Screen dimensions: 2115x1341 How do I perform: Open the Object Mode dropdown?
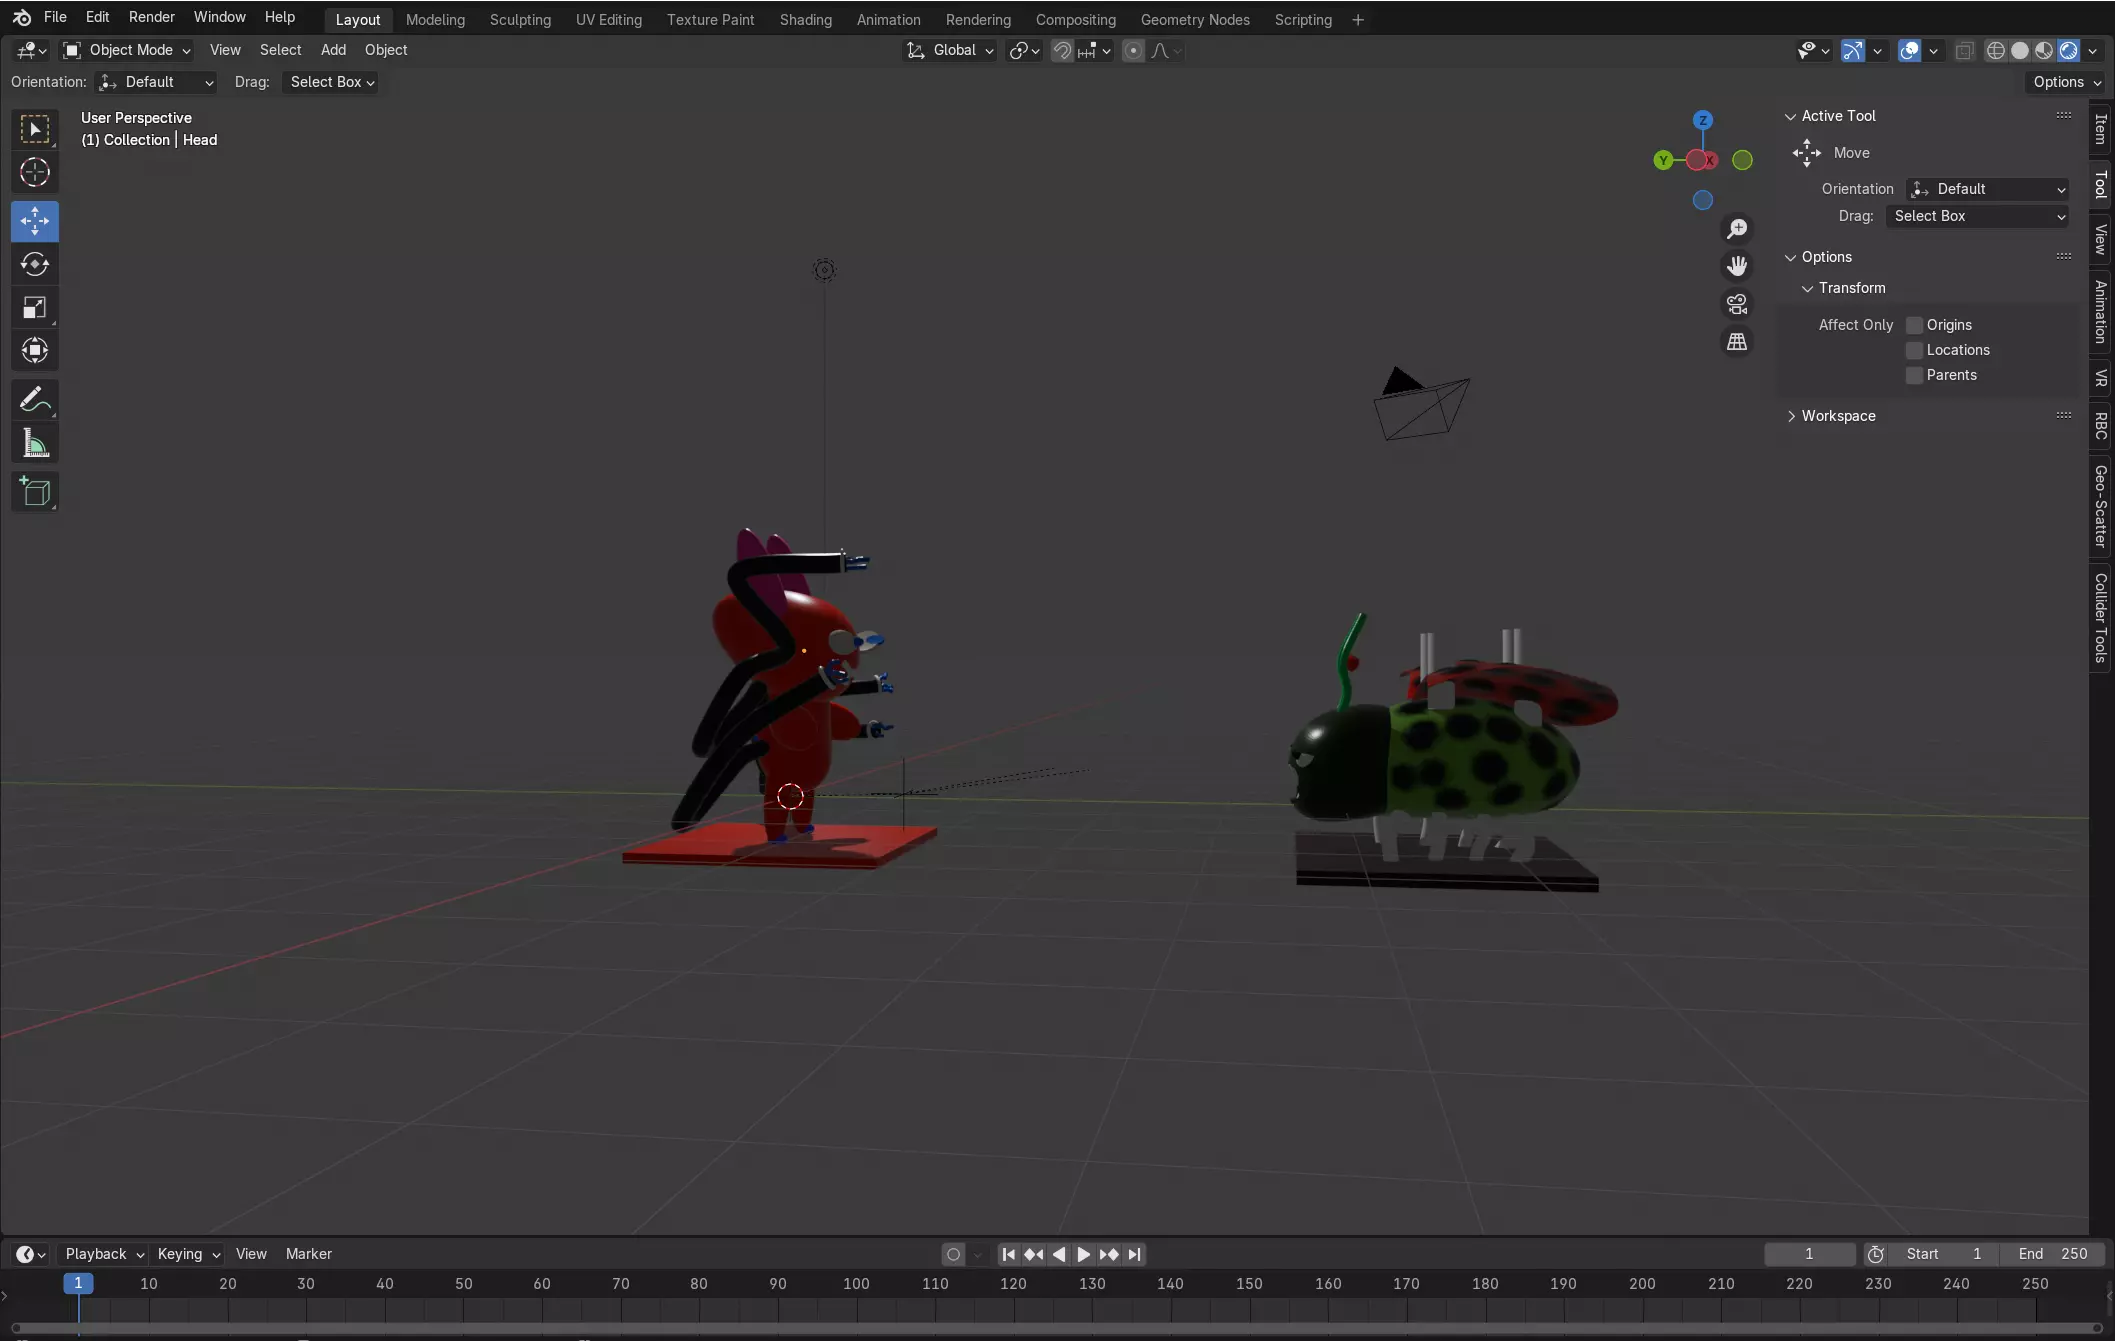[126, 50]
